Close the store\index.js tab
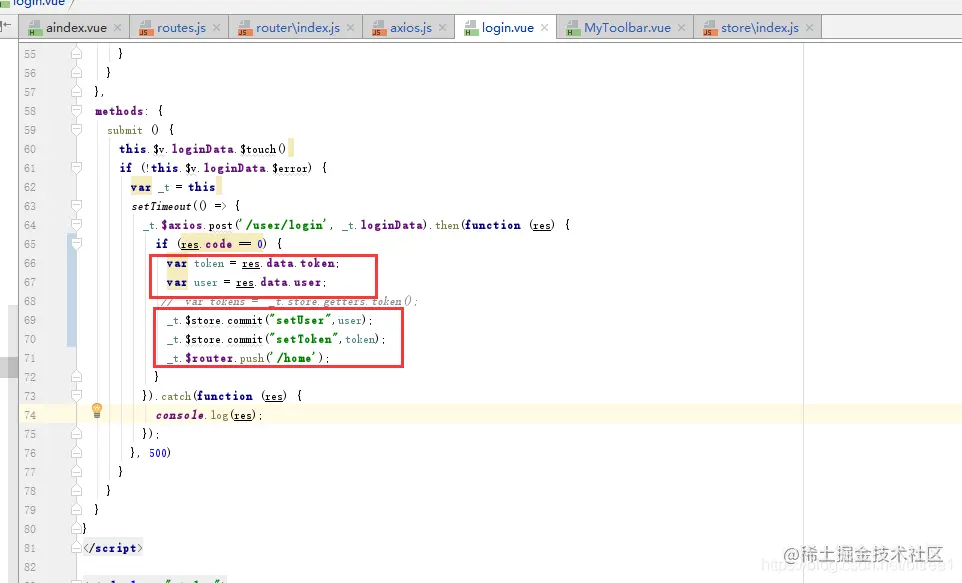The height and width of the screenshot is (583, 962). [810, 28]
